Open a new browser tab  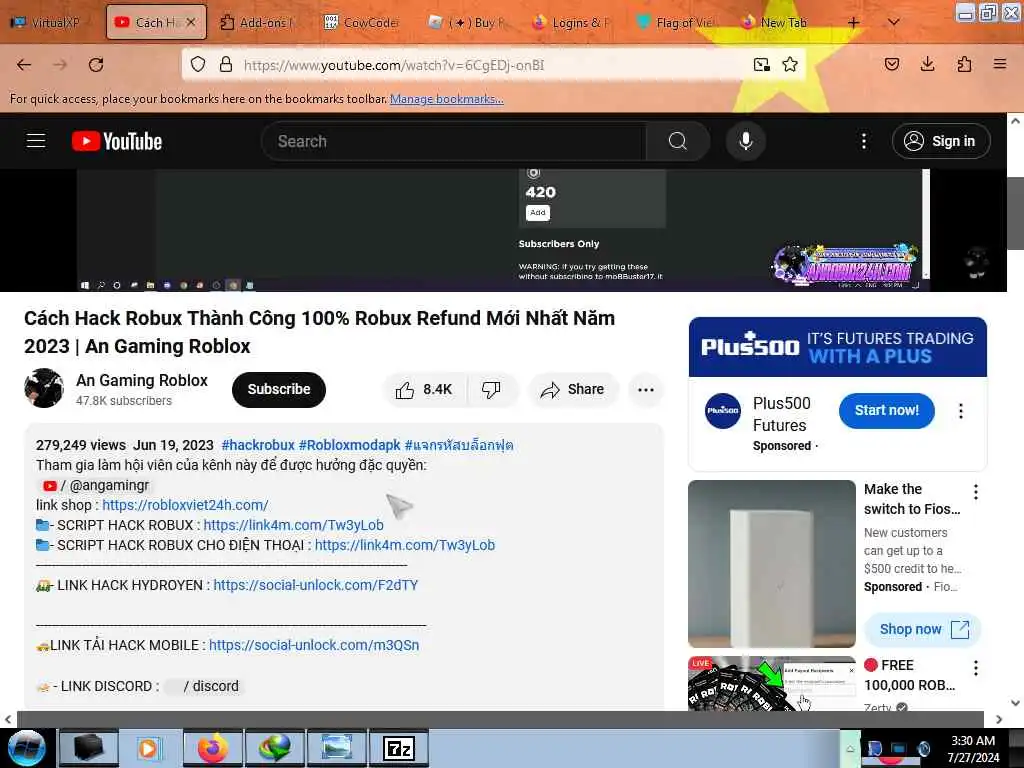854,22
